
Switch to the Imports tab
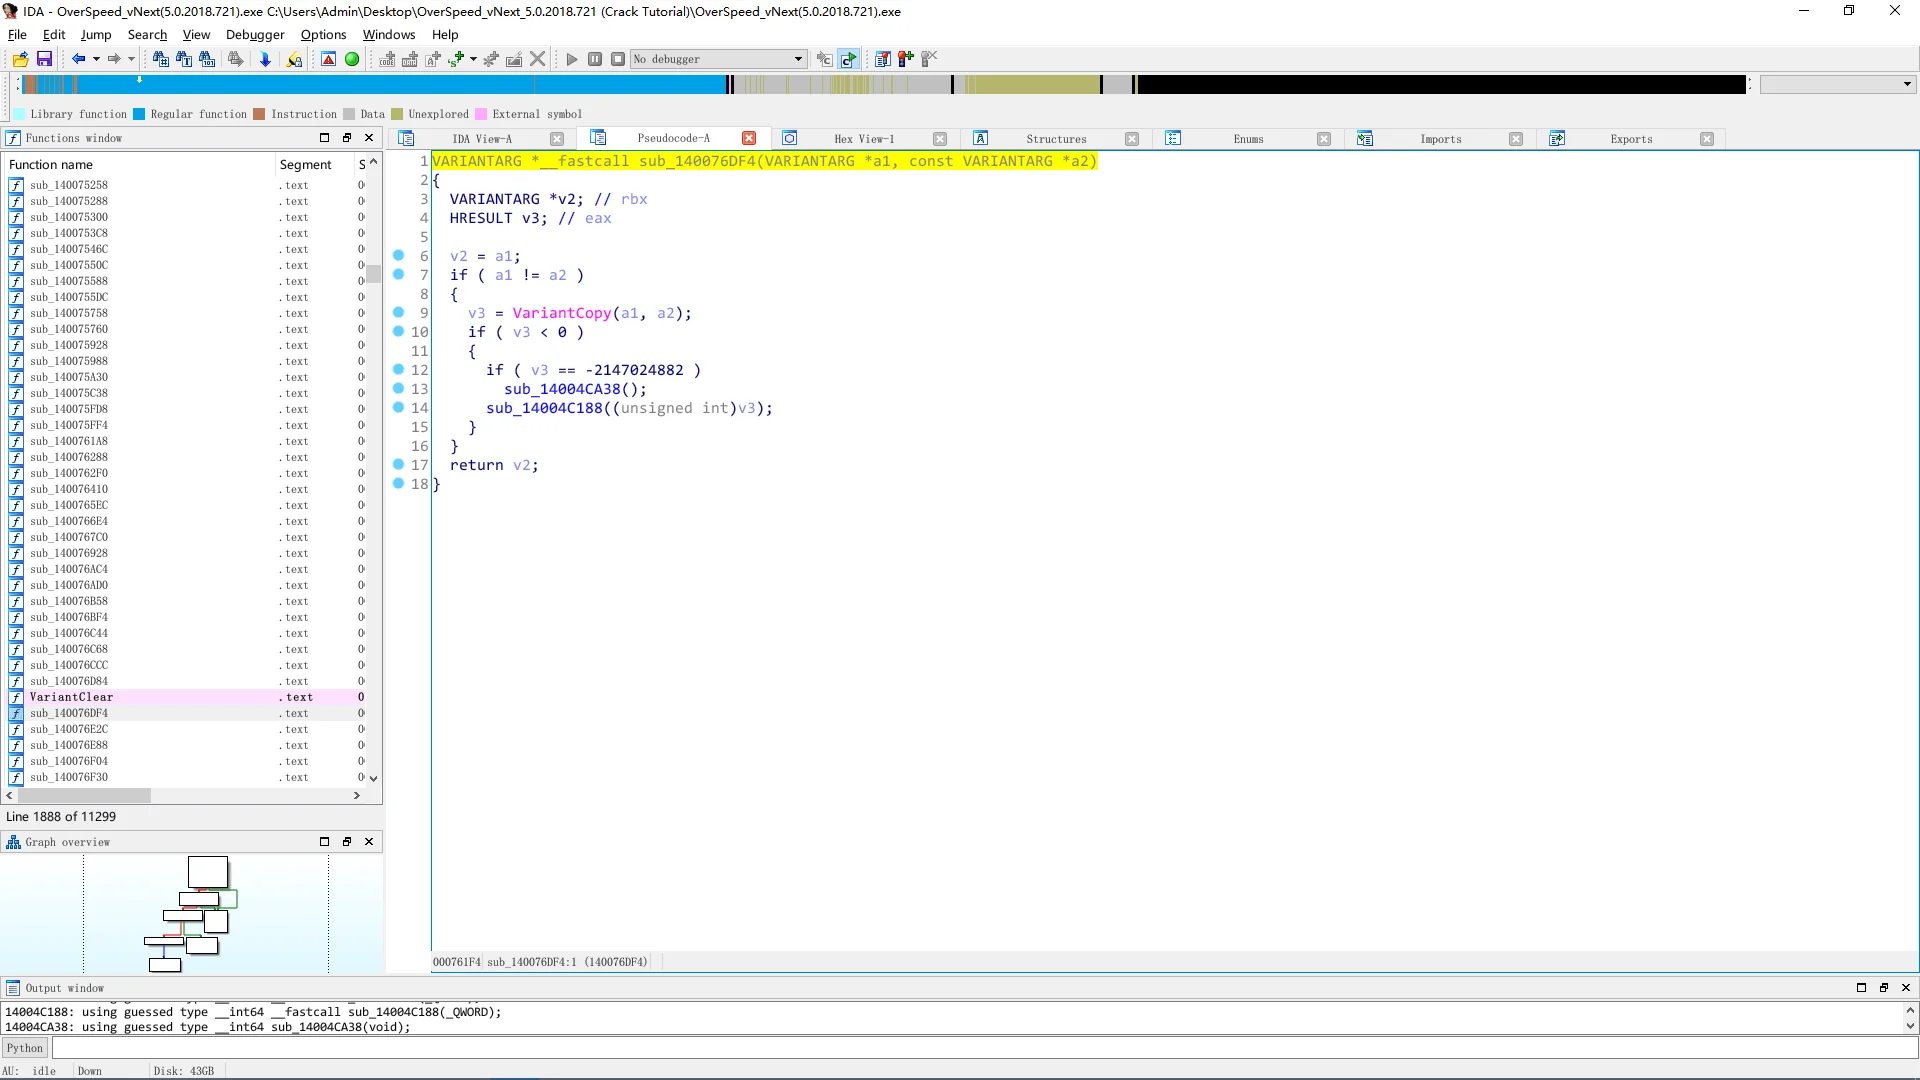1441,139
